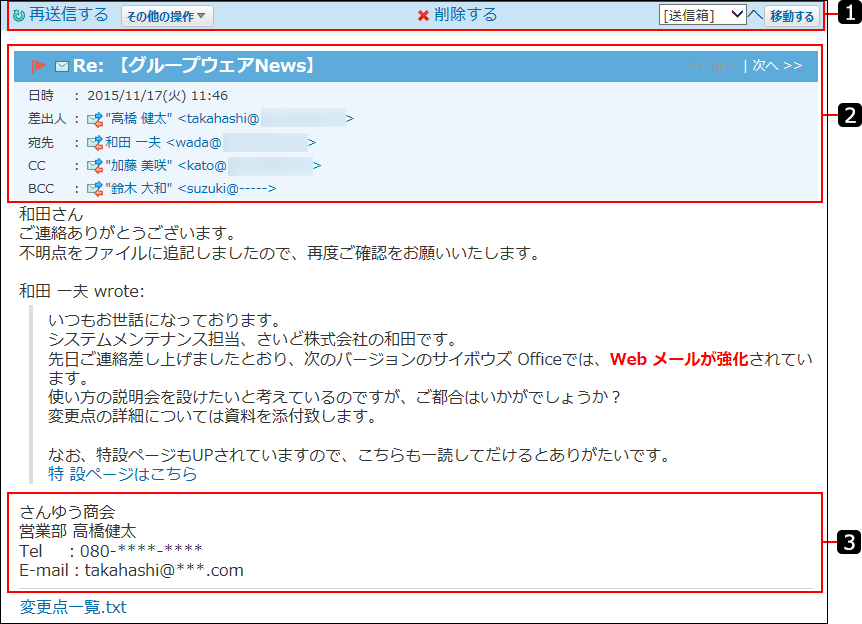862x624 pixels.
Task: Click the subject text Re: 【グループウェアNews】
Action: tap(196, 66)
